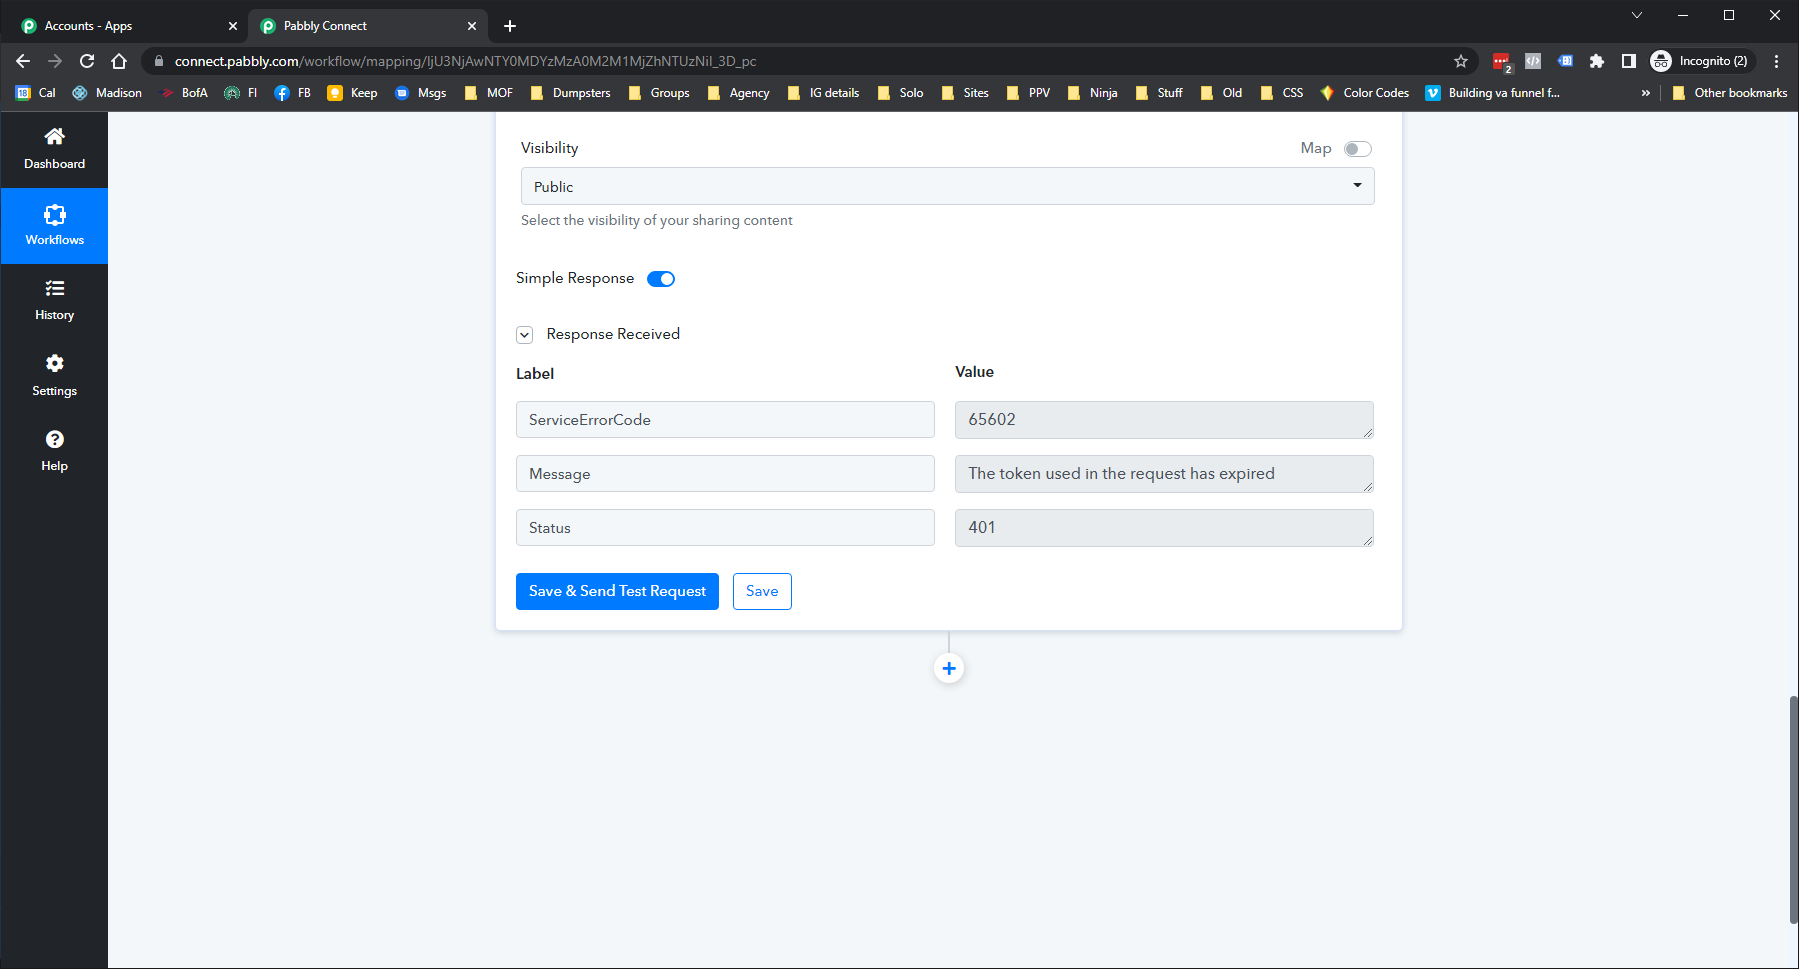
Task: Open the tab search chevron
Action: click(x=1637, y=15)
